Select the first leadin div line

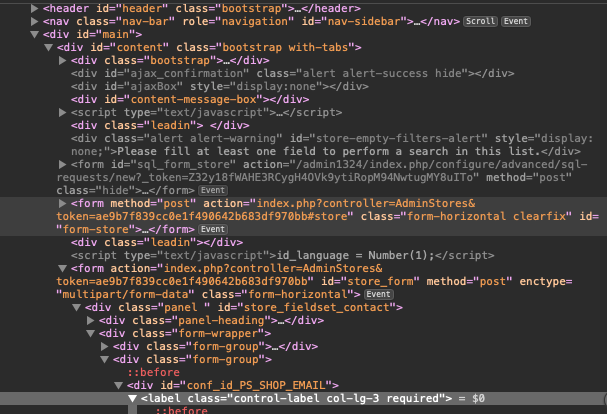[160, 125]
